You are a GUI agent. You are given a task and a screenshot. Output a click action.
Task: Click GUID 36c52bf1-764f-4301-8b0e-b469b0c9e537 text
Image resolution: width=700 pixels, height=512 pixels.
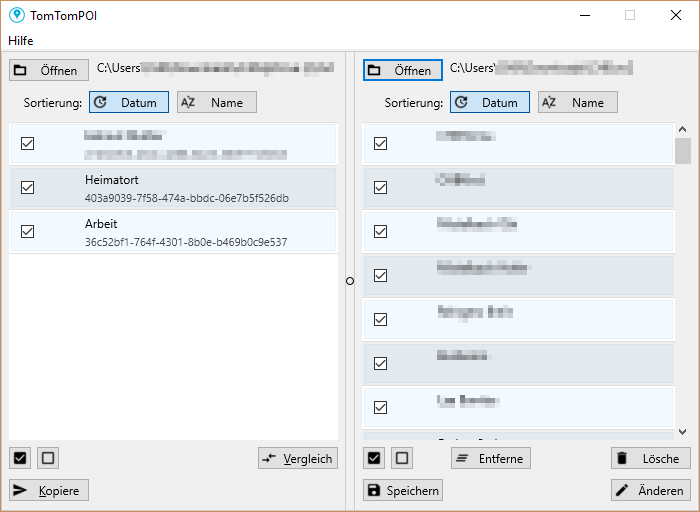click(186, 242)
